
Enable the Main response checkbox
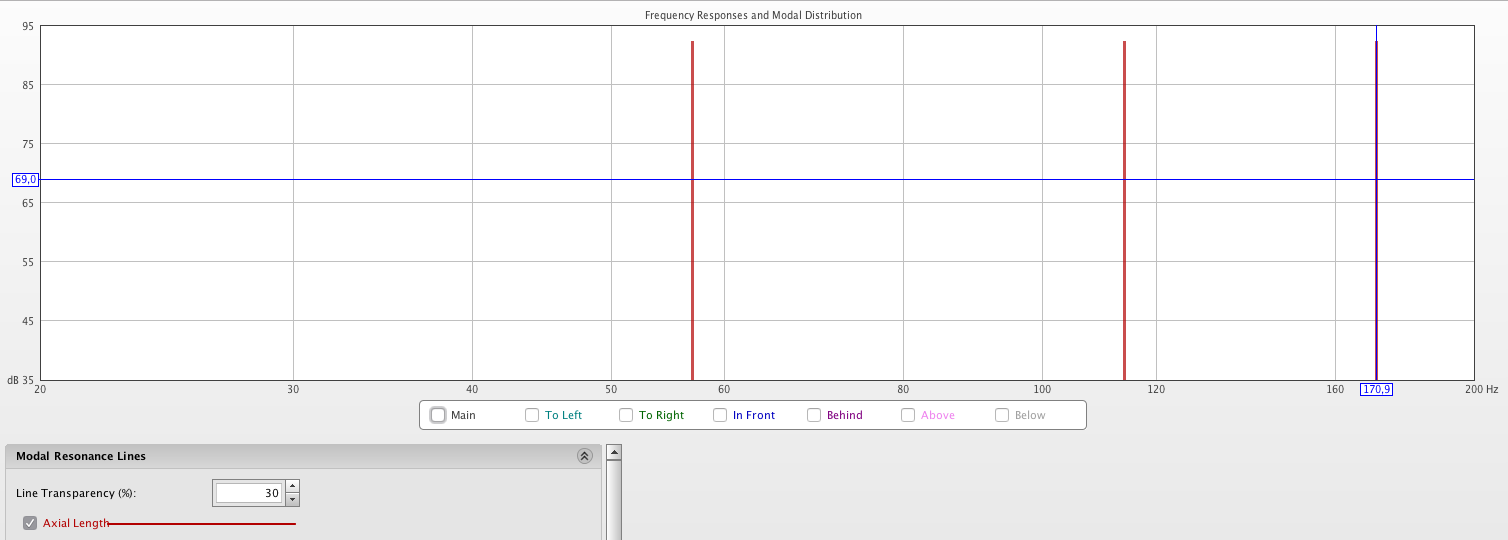coord(438,415)
